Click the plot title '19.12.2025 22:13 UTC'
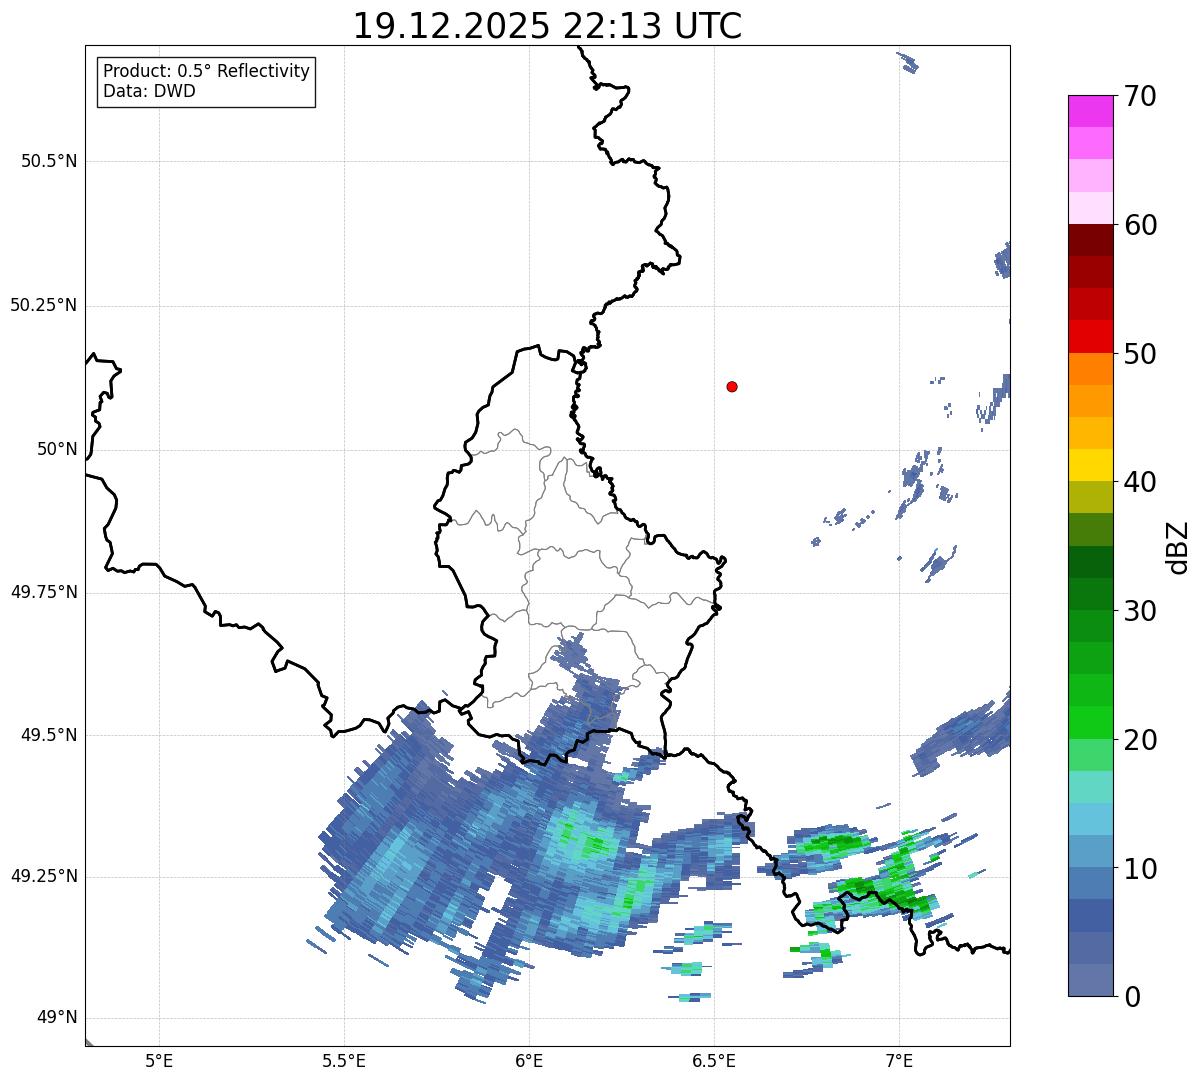The height and width of the screenshot is (1081, 1202). (547, 26)
